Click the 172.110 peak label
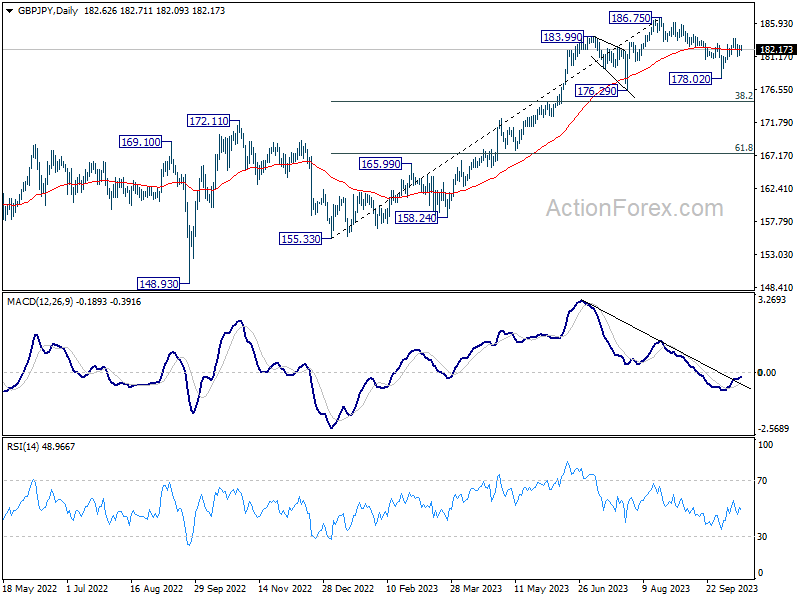 pyautogui.click(x=209, y=121)
